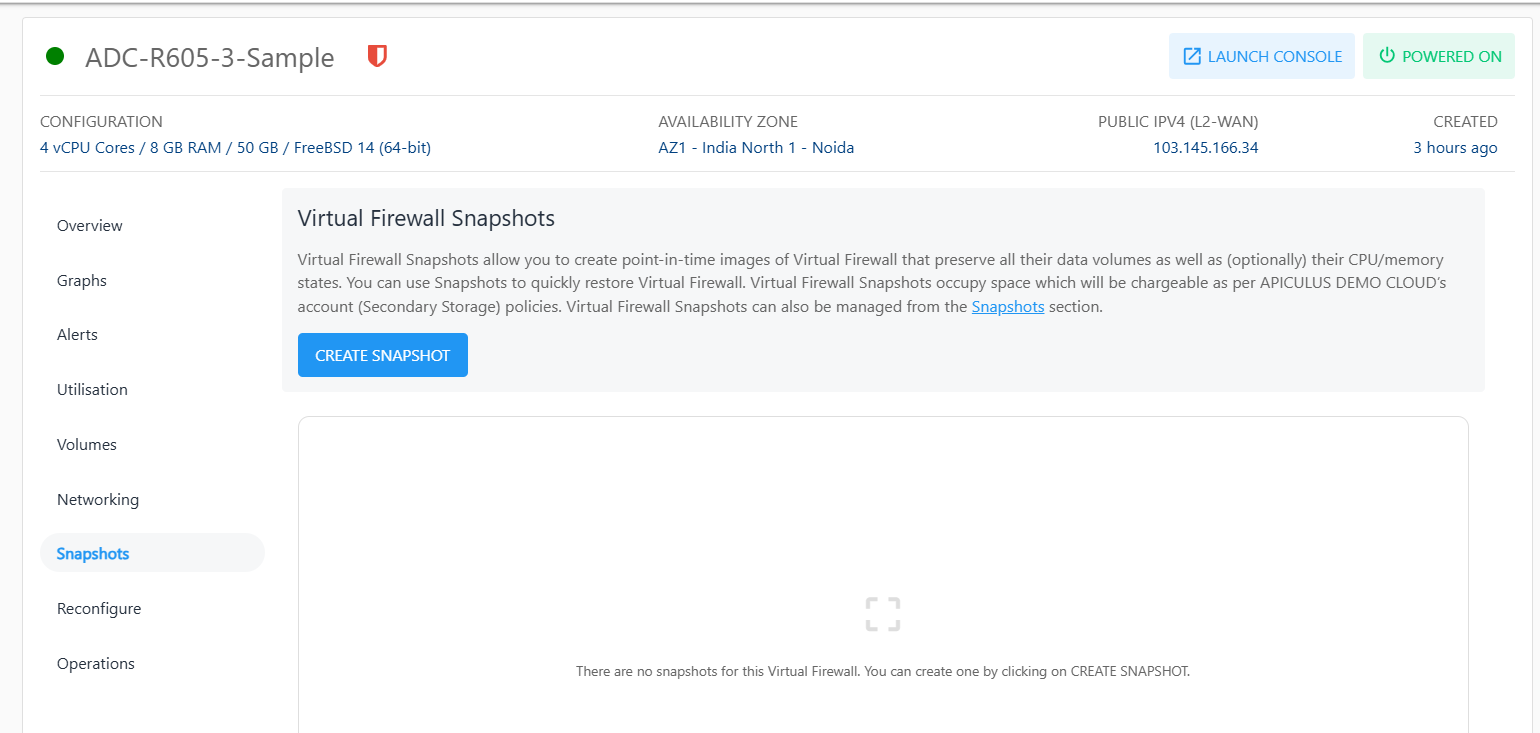Screen dimensions: 1540x733
Task: Show the Networking section
Action: 98,500
